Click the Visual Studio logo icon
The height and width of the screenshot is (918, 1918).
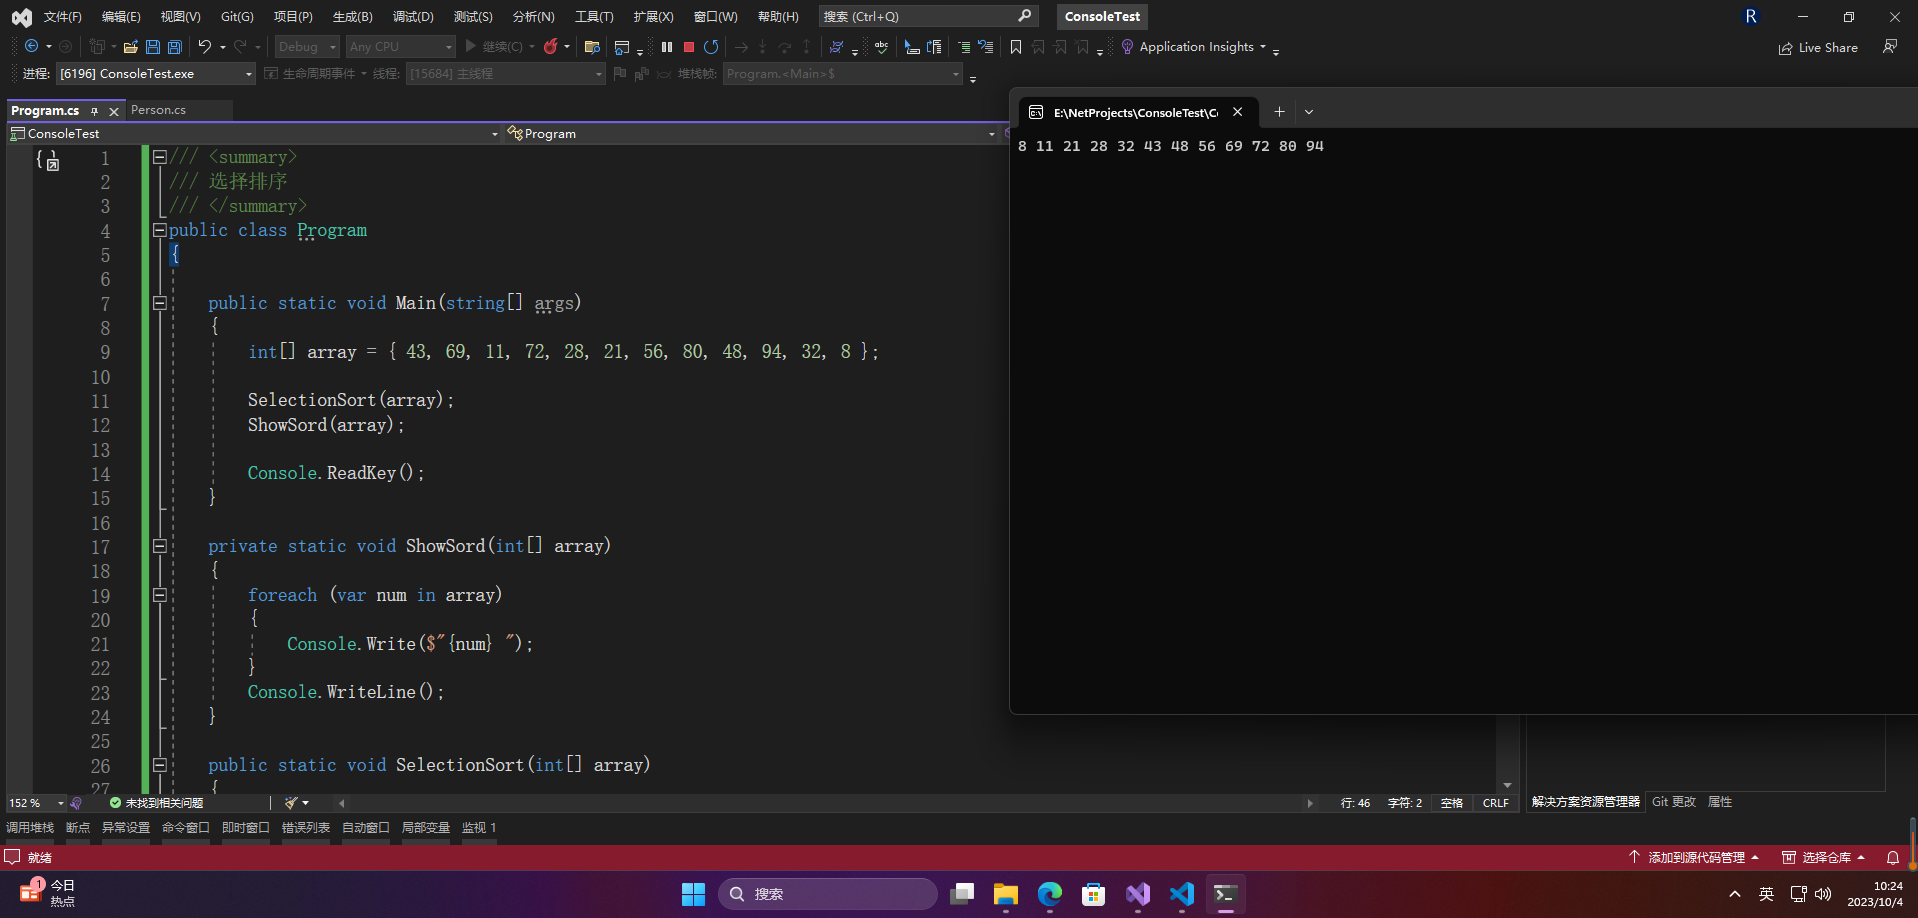click(21, 17)
